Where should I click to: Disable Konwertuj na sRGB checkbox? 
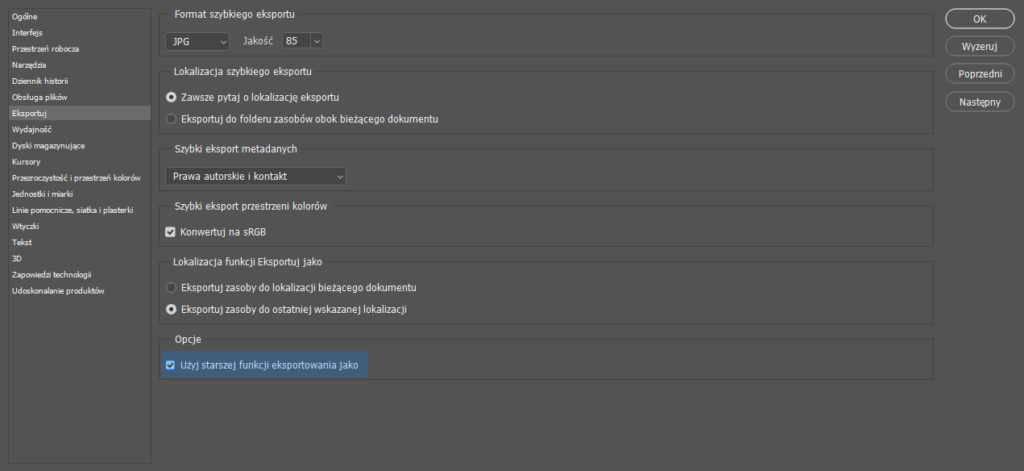tap(171, 232)
